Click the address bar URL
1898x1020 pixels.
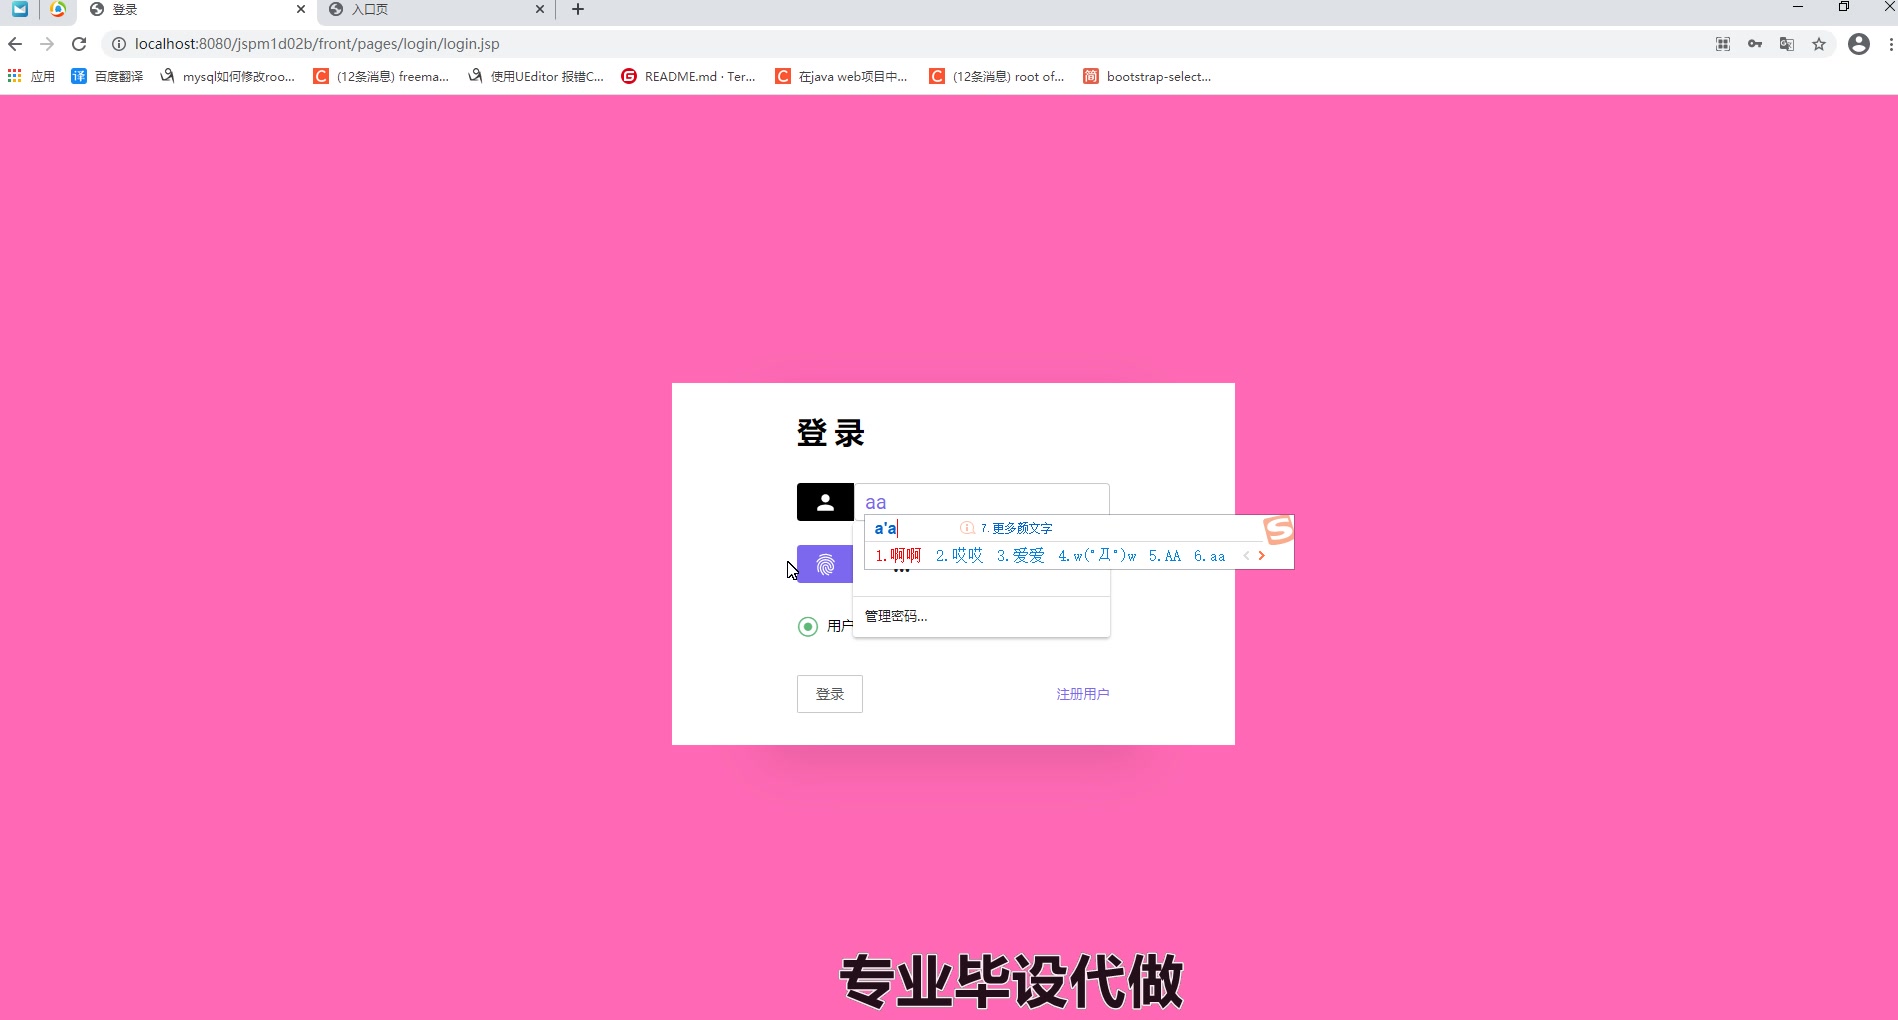click(x=317, y=44)
